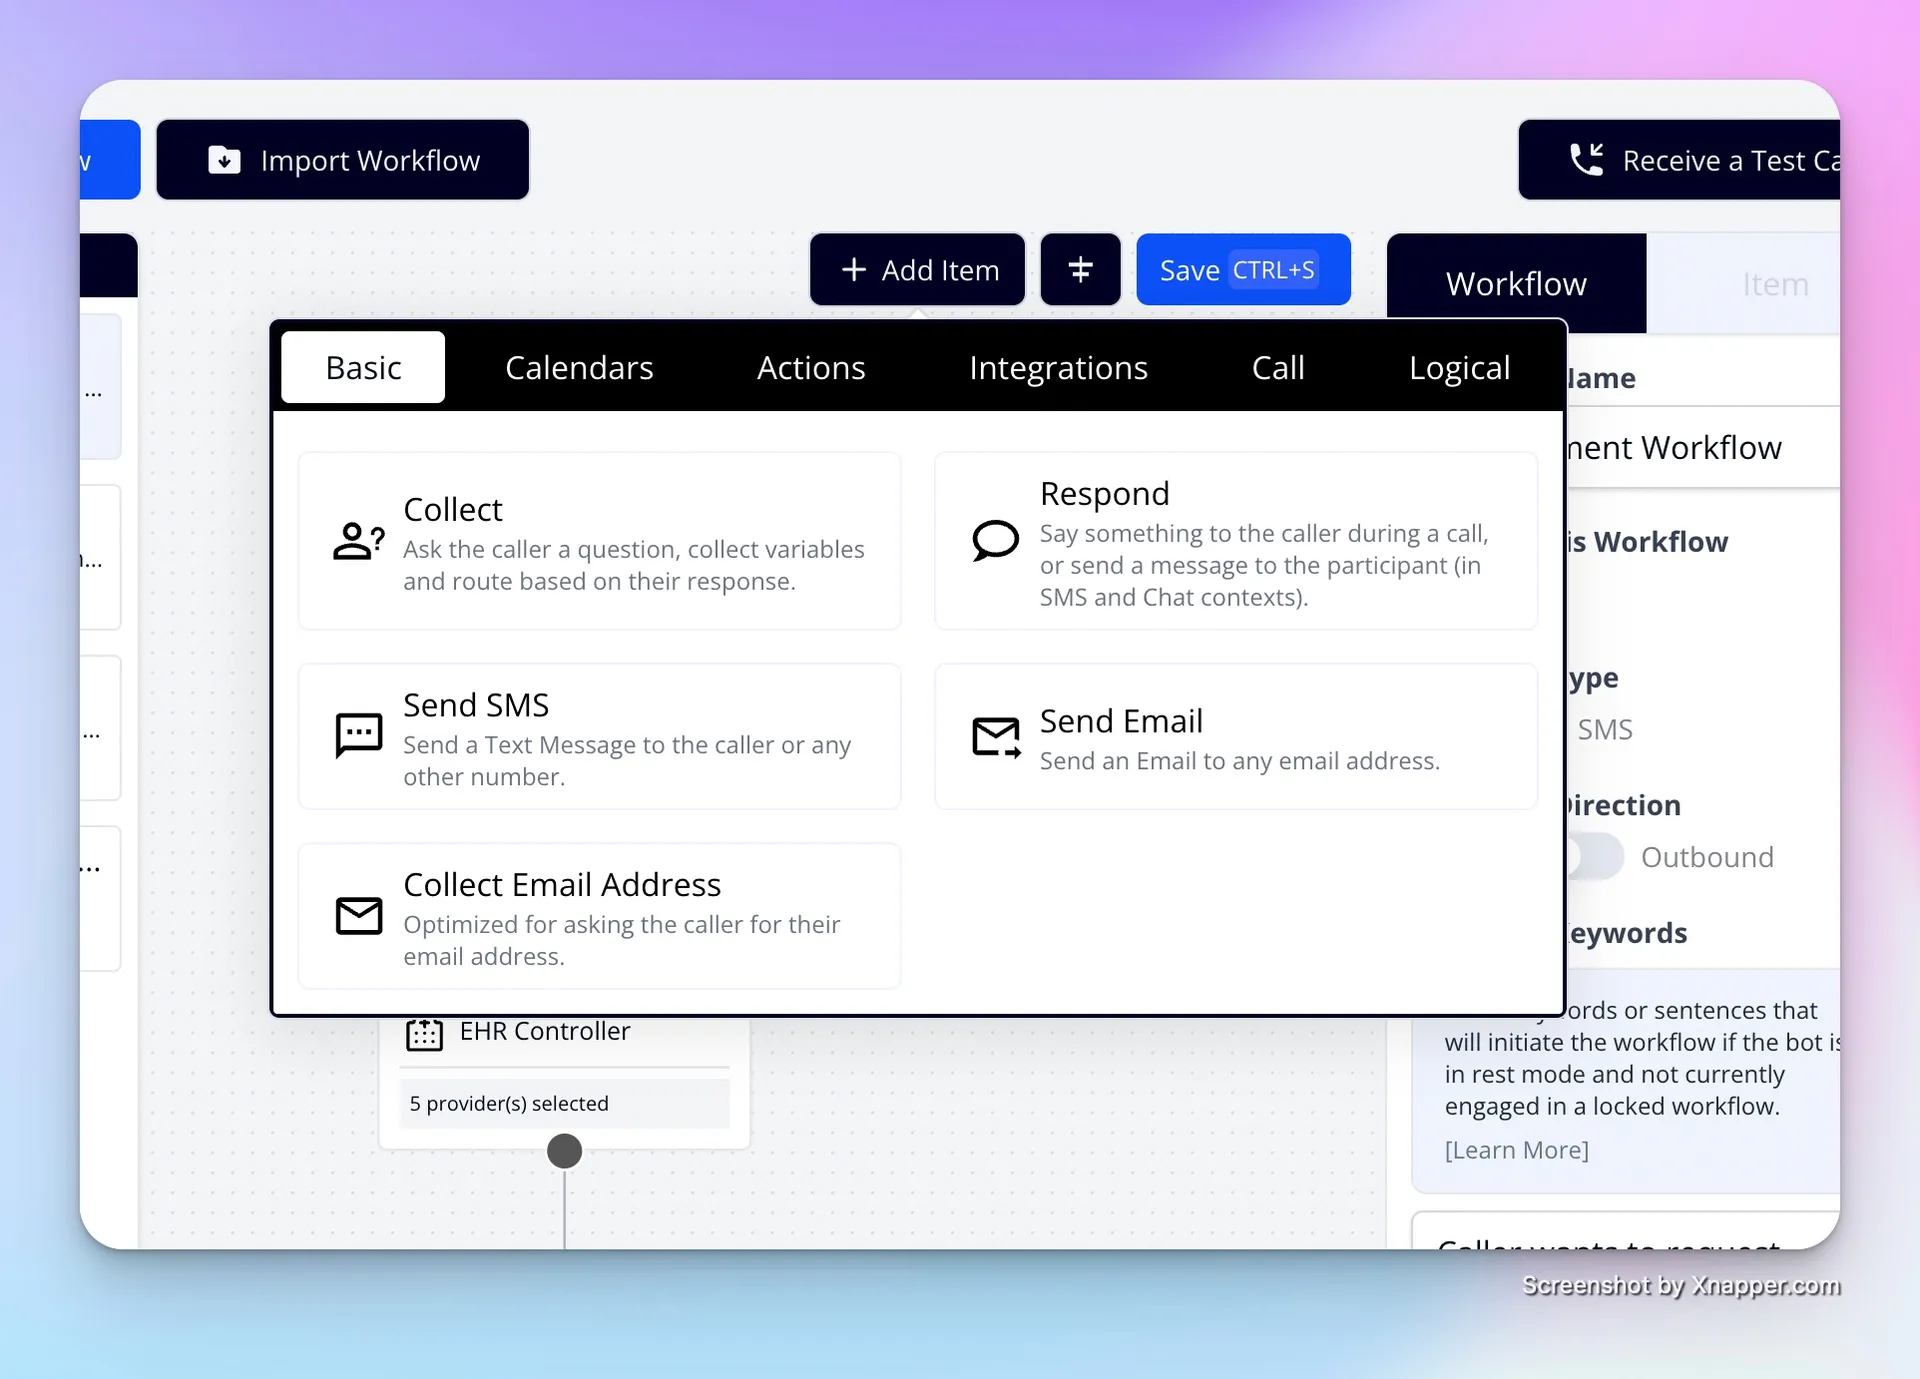Open the Type dropdown showing SMS

coord(1605,729)
